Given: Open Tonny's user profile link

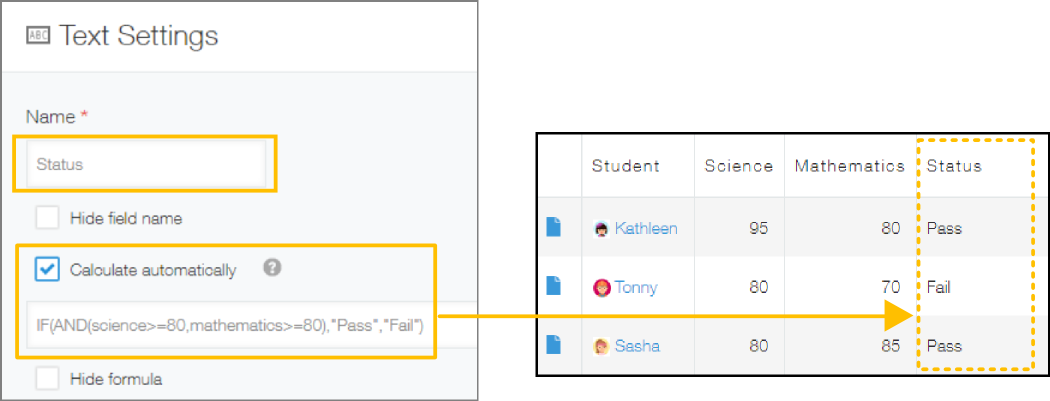Looking at the screenshot, I should point(636,288).
